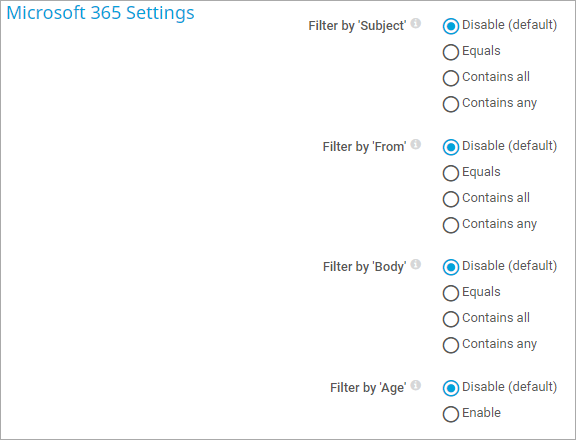The image size is (576, 440).
Task: Select Equals for the Subject filter
Action: (451, 52)
